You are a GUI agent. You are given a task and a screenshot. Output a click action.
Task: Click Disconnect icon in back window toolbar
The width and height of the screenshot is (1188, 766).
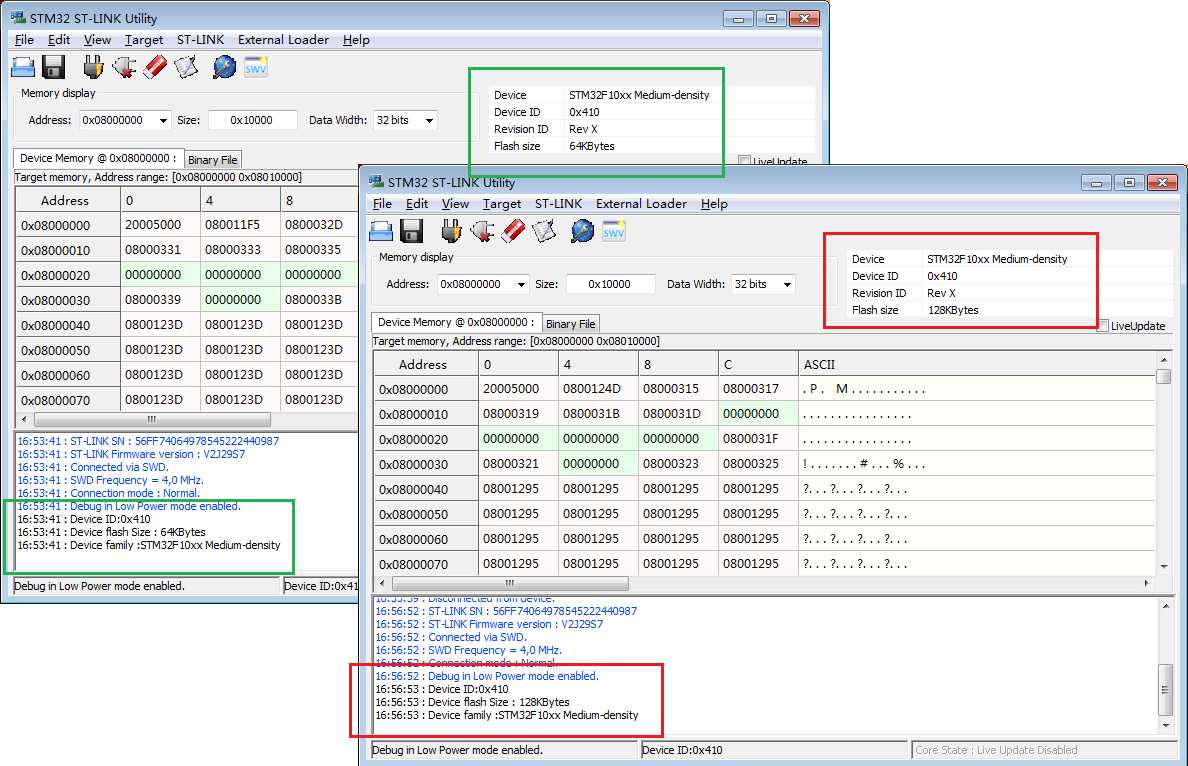click(x=123, y=67)
